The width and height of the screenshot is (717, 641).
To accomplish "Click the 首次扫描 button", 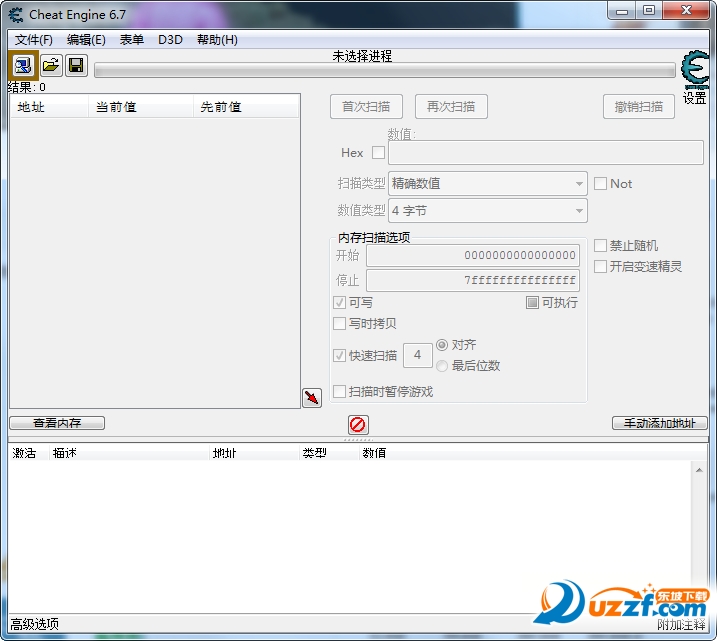I will (366, 107).
